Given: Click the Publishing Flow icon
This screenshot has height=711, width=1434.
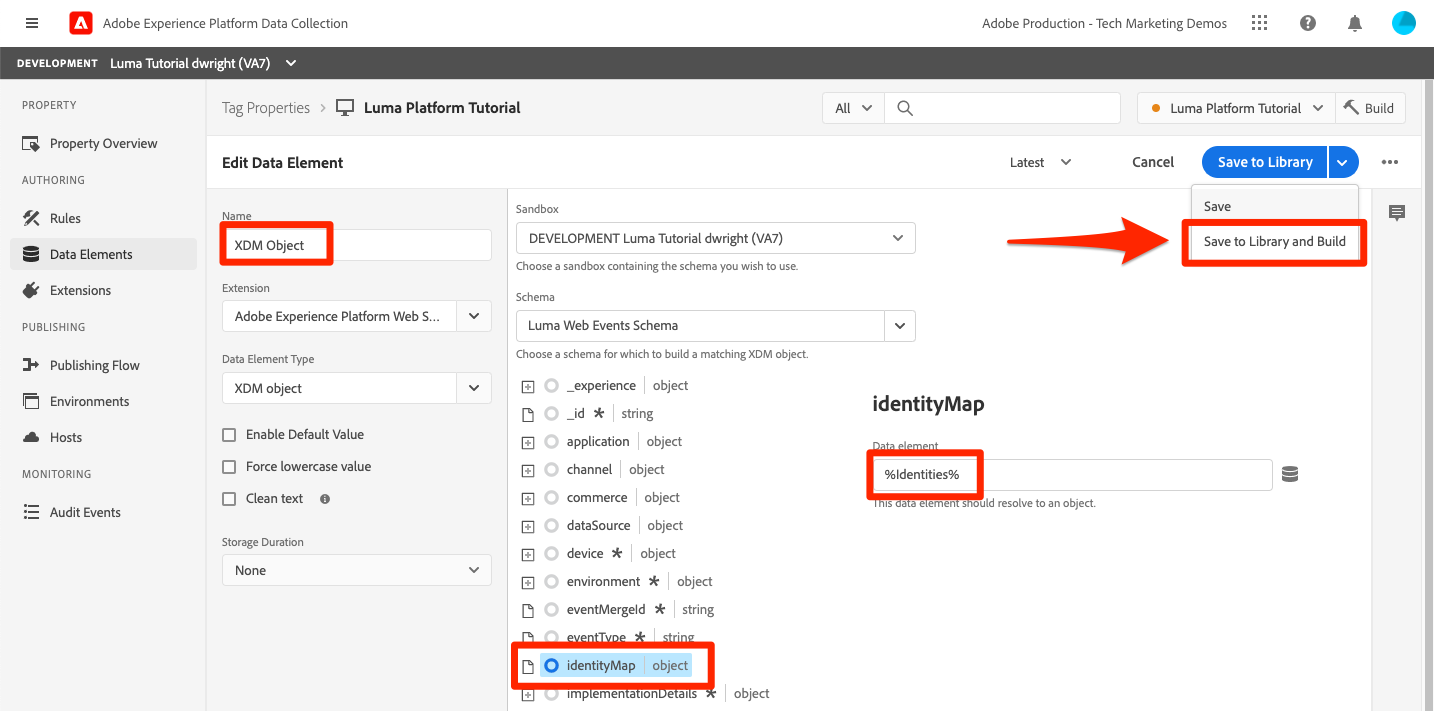Looking at the screenshot, I should tap(31, 365).
